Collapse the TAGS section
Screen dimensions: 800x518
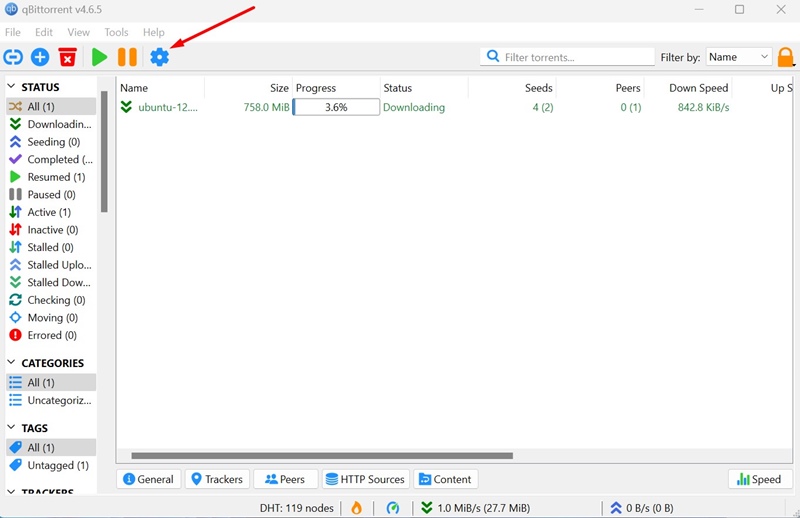pyautogui.click(x=11, y=427)
